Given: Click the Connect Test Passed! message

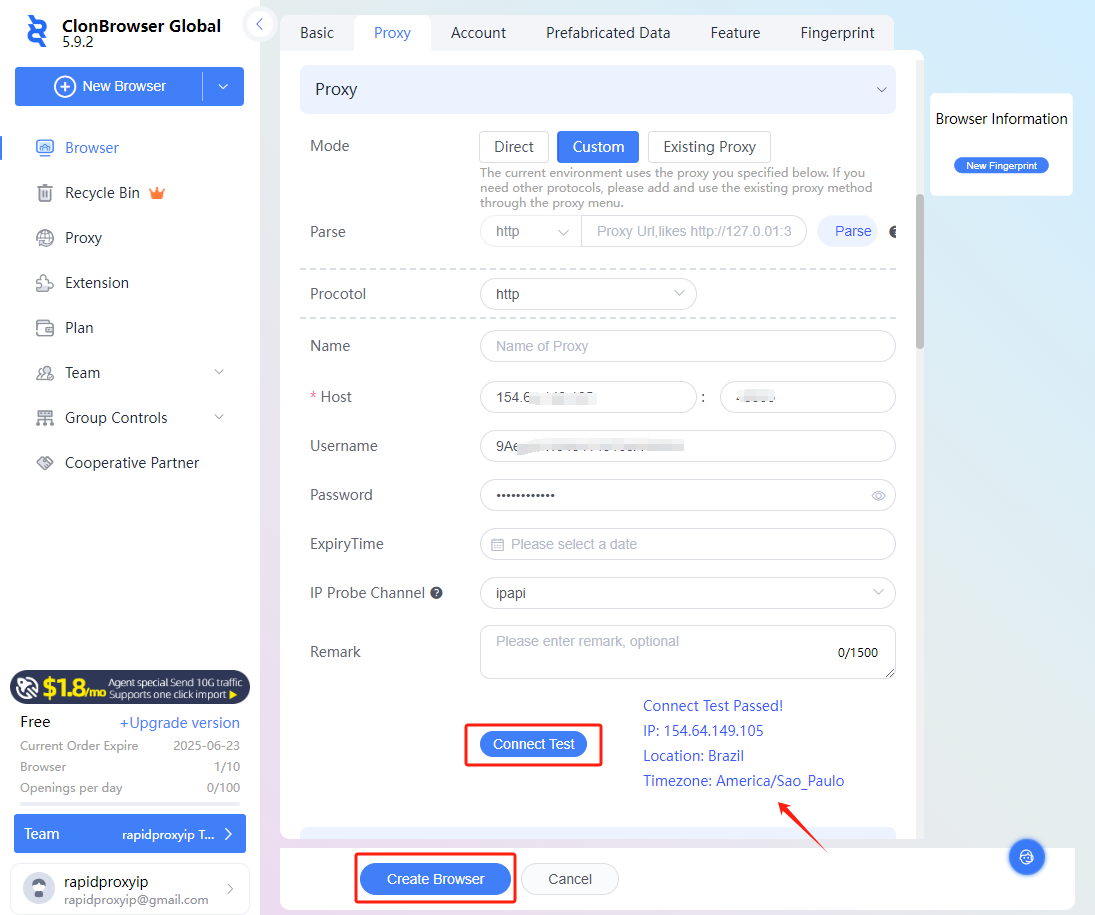Looking at the screenshot, I should (x=713, y=706).
